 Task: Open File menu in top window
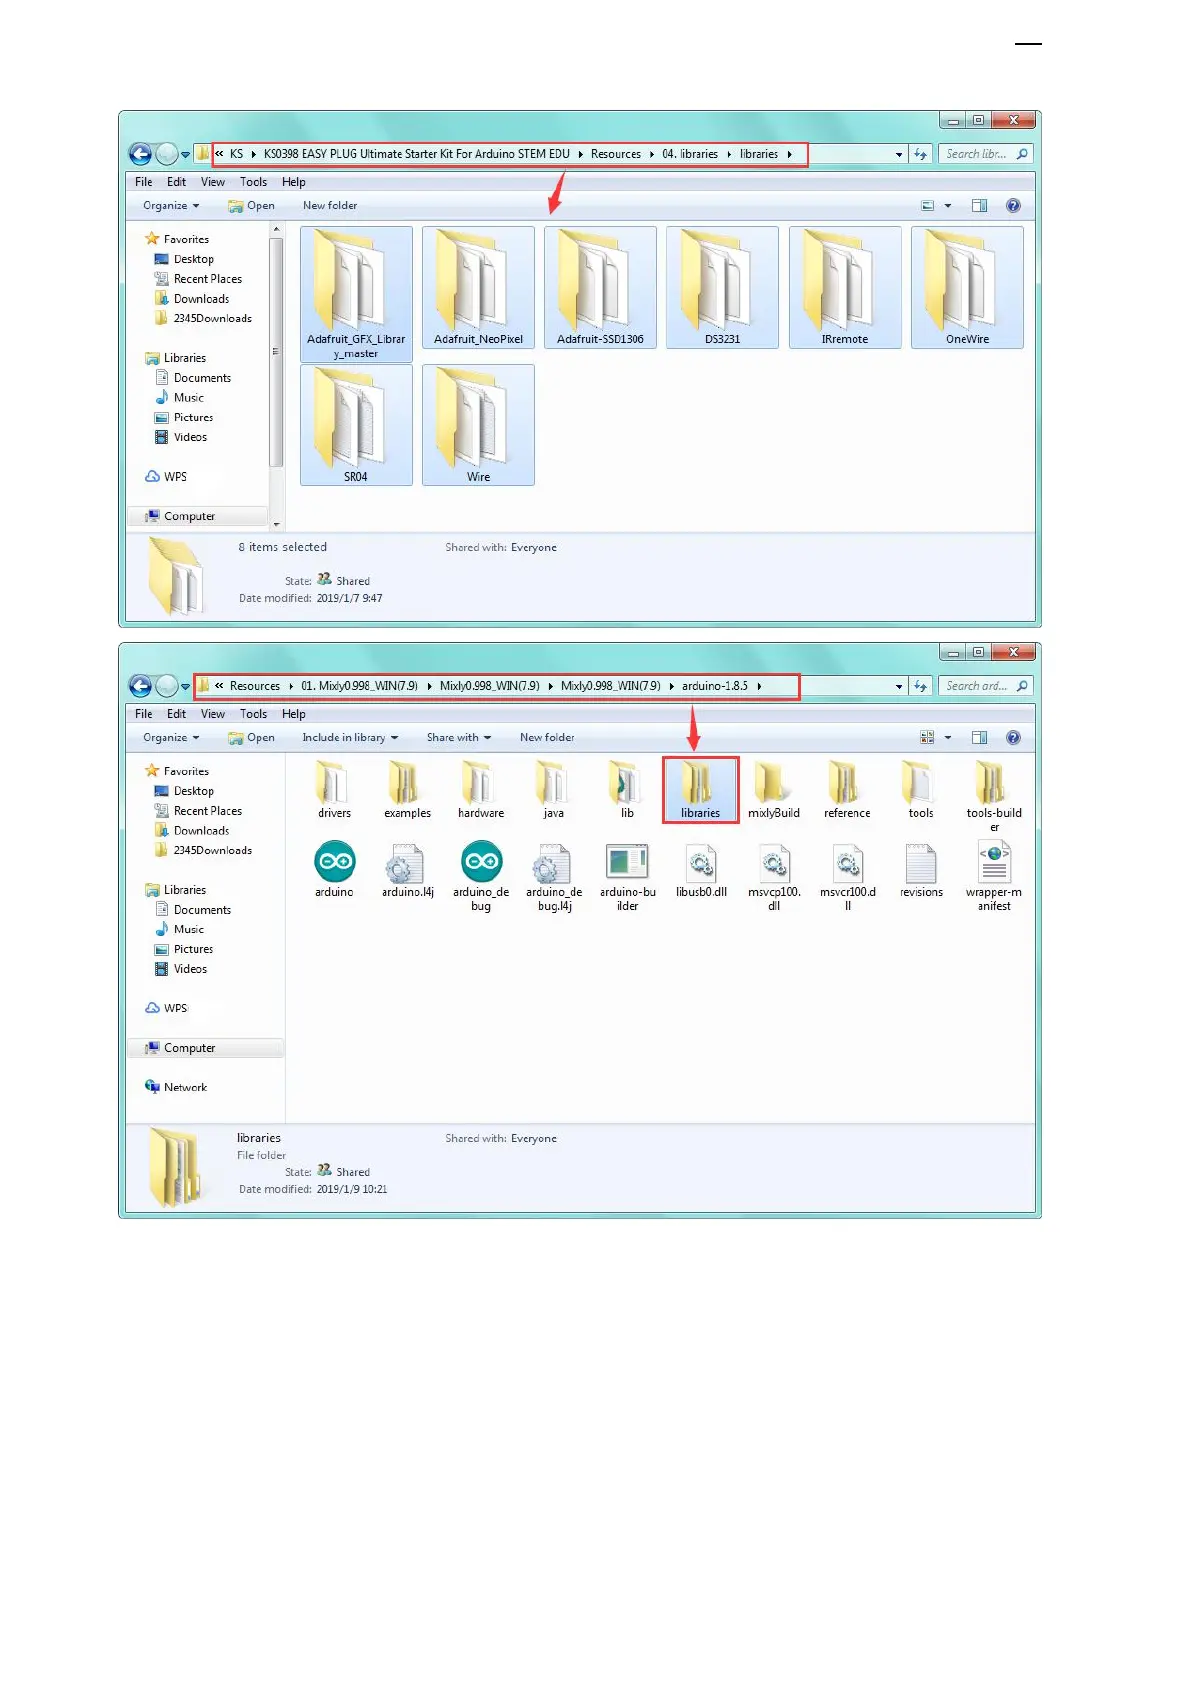coord(144,182)
